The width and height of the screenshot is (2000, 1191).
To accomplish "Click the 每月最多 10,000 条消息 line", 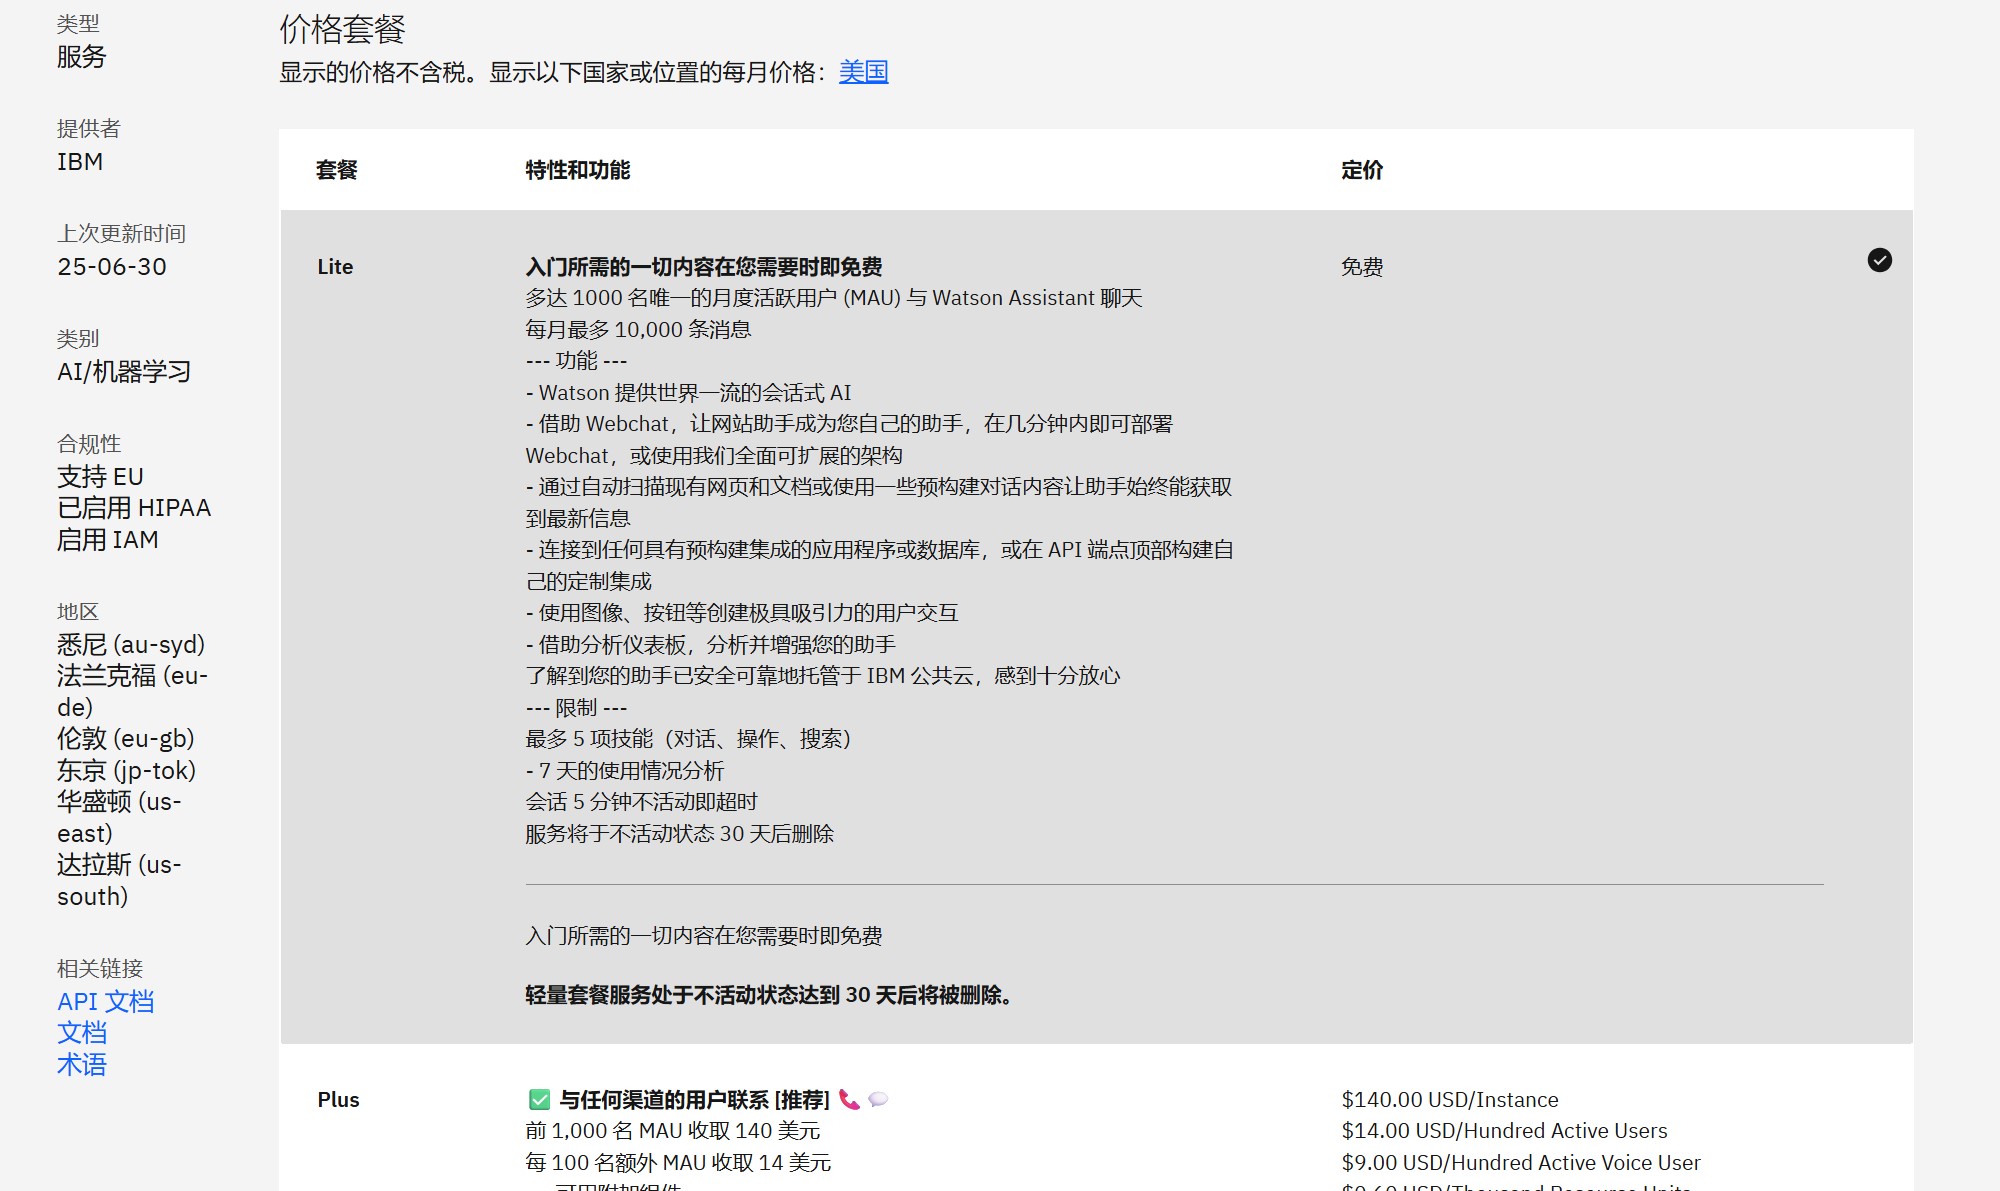I will pos(638,330).
